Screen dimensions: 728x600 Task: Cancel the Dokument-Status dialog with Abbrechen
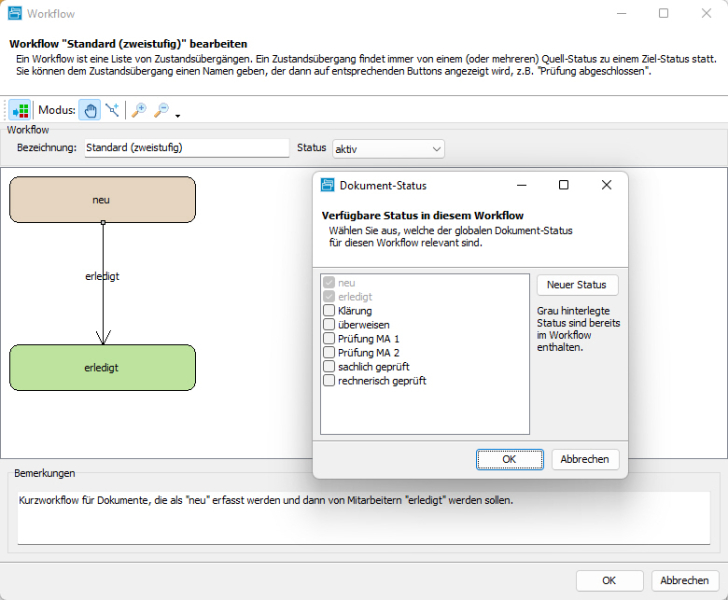click(x=585, y=459)
